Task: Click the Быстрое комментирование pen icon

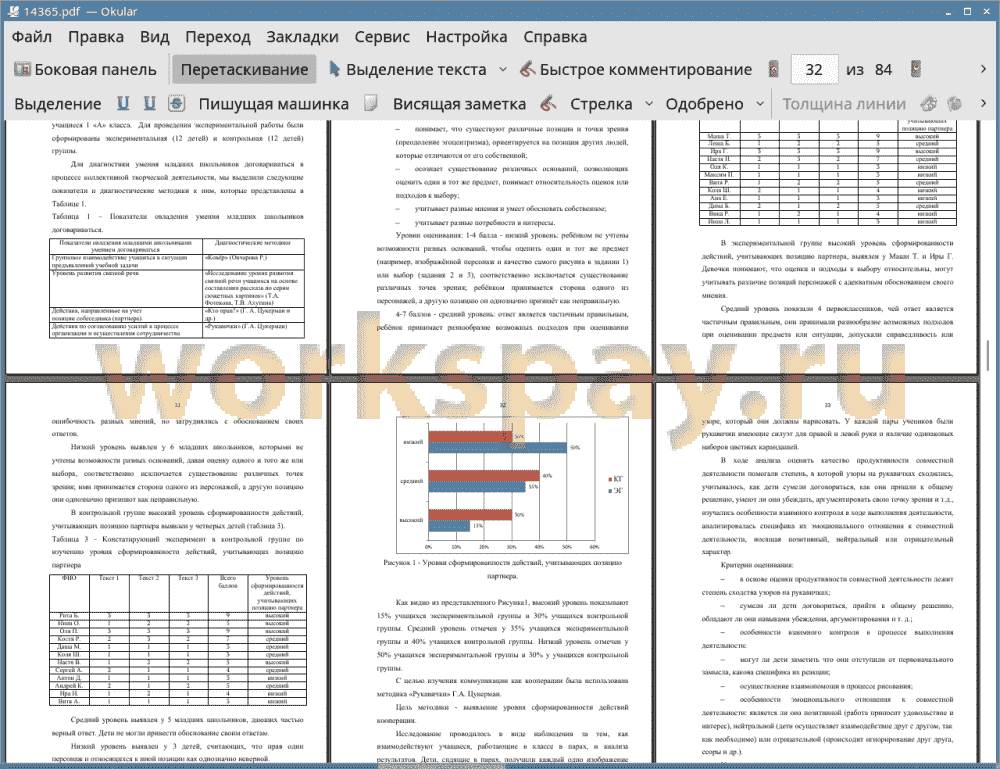Action: (527, 69)
